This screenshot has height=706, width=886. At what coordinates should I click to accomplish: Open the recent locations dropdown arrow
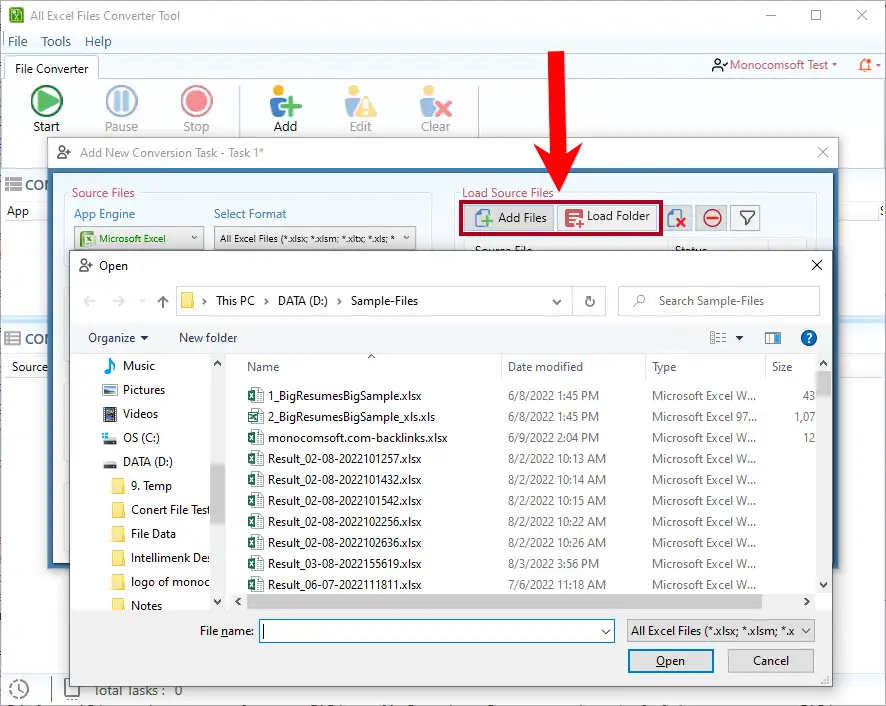pyautogui.click(x=142, y=301)
